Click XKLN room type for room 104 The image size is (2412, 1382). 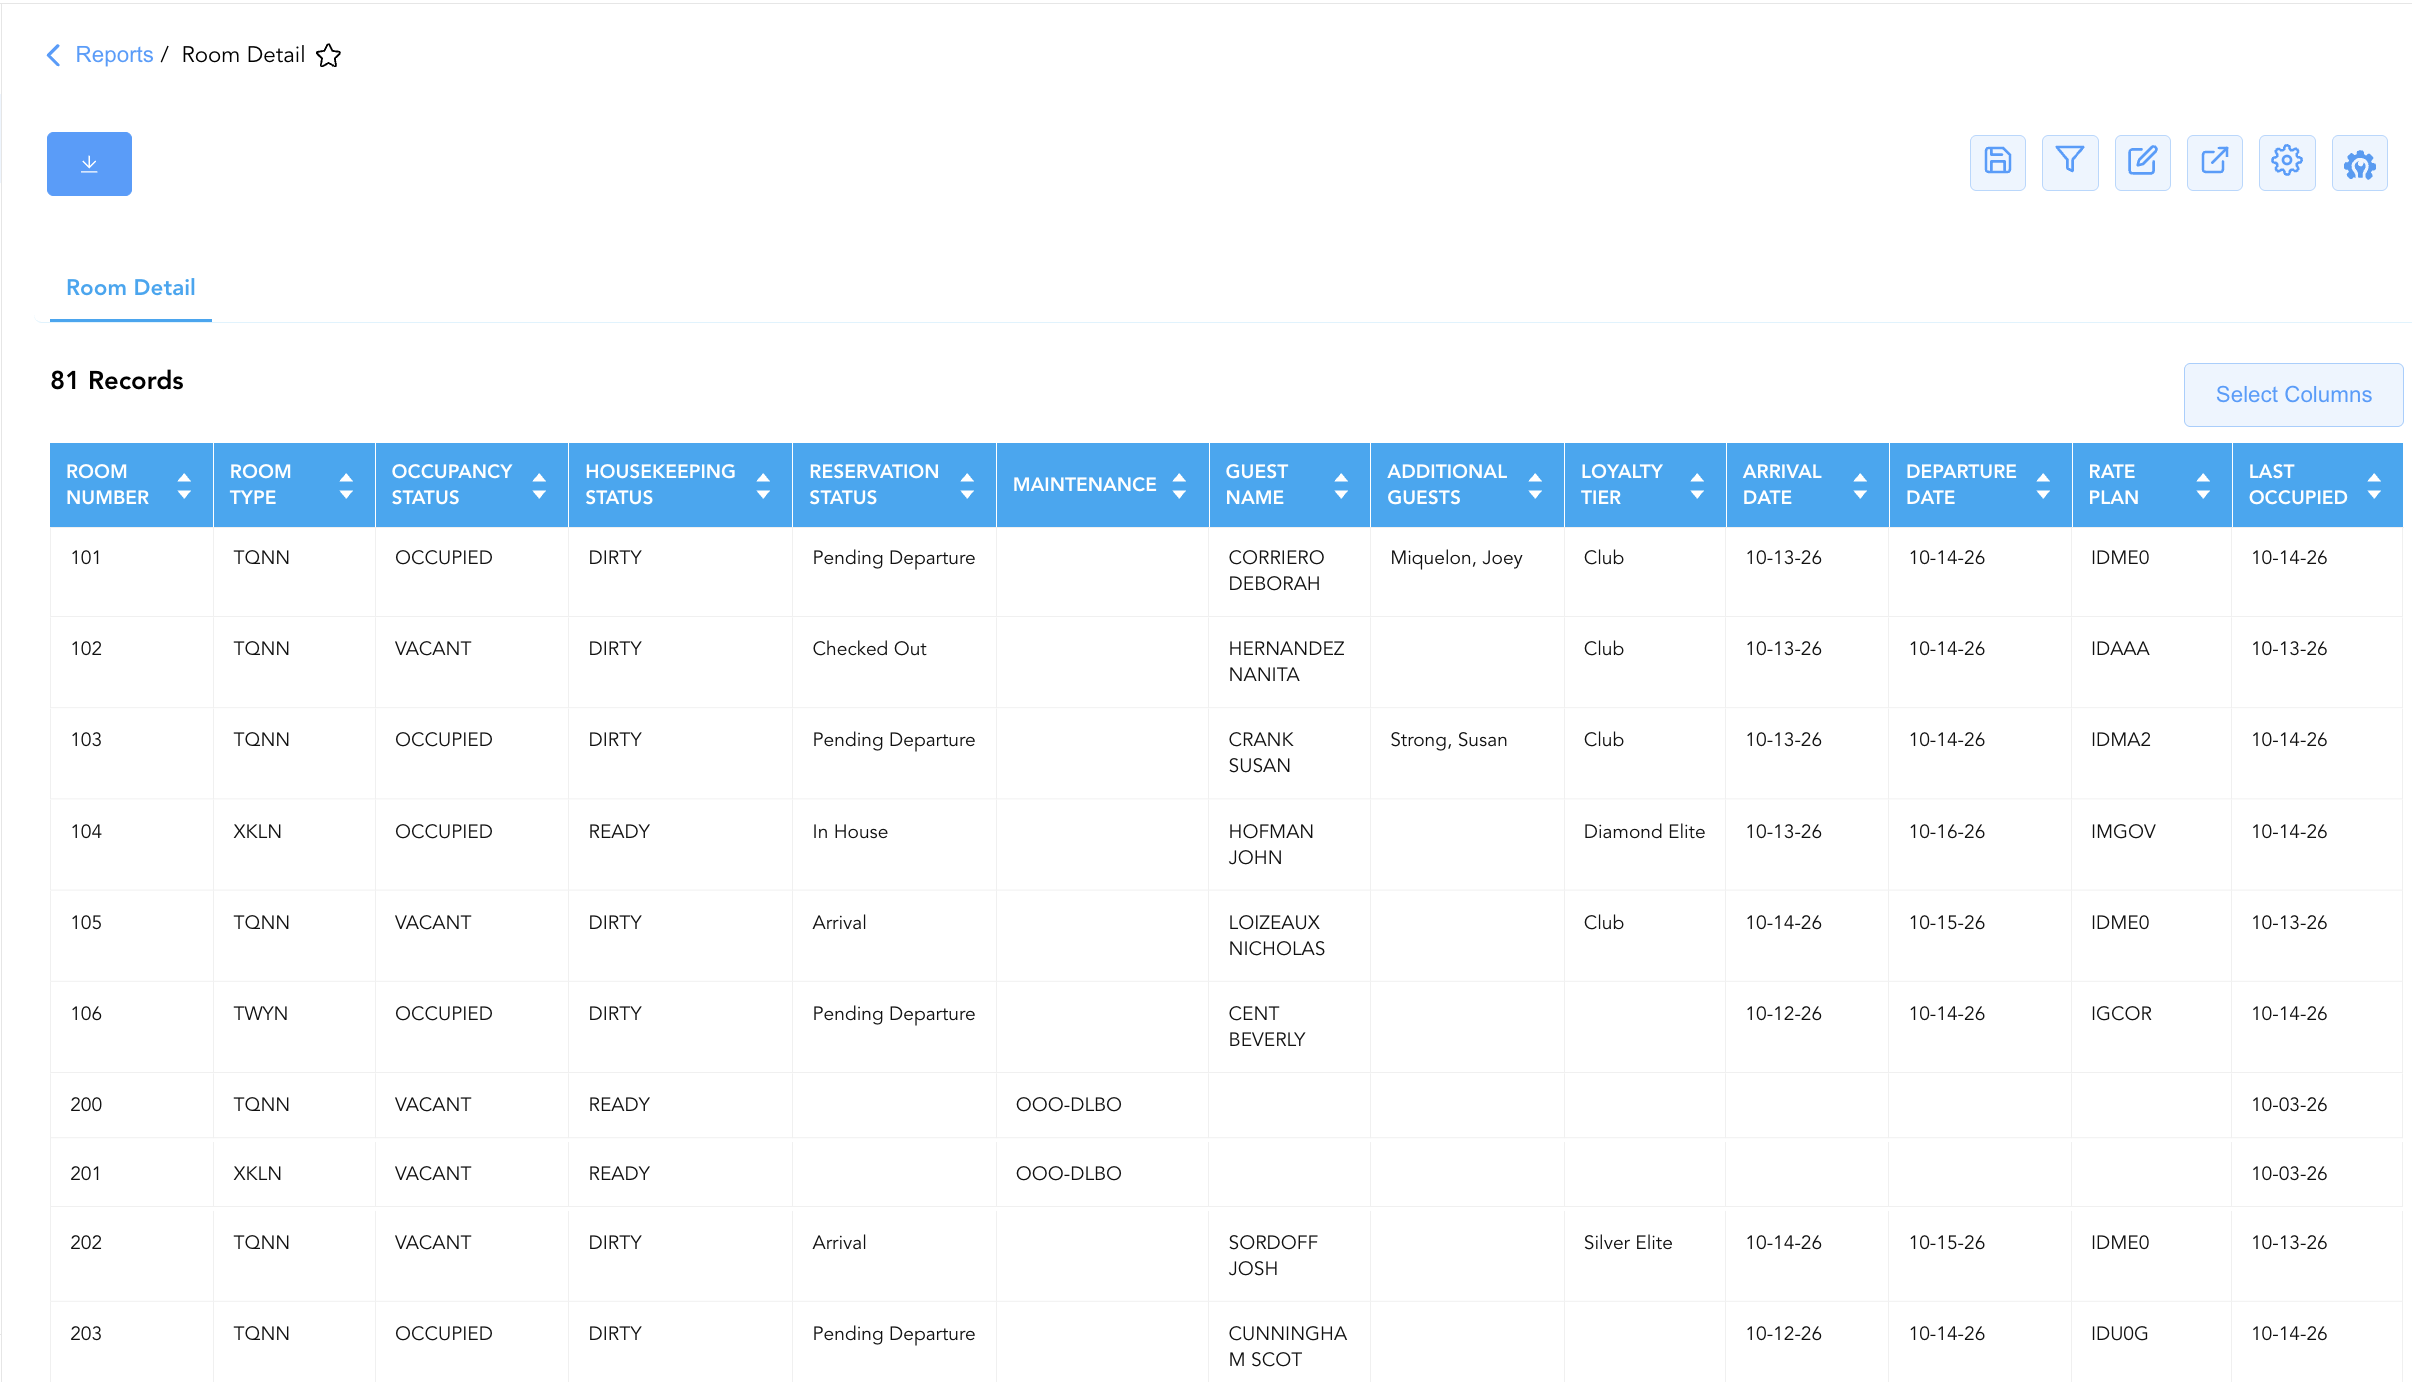257,832
